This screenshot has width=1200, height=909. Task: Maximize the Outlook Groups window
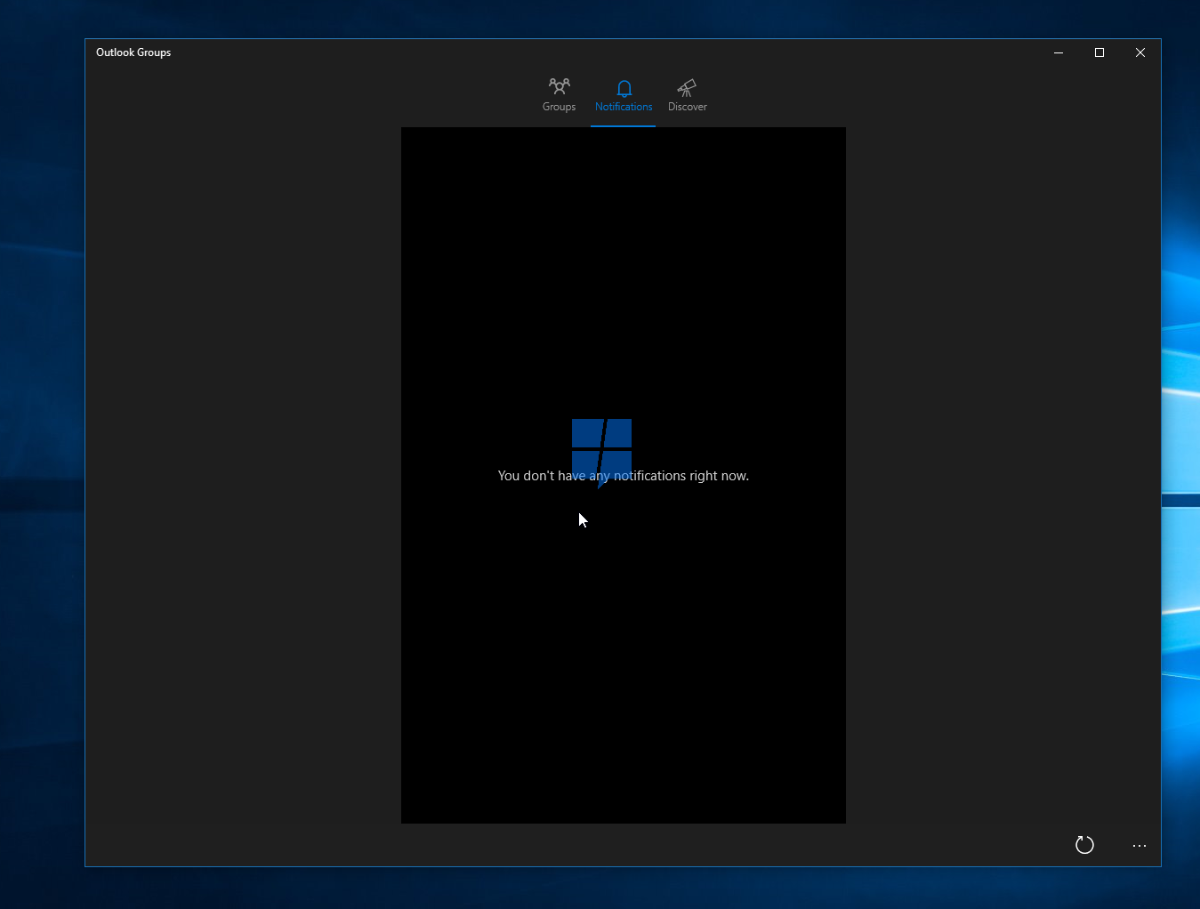pyautogui.click(x=1099, y=53)
